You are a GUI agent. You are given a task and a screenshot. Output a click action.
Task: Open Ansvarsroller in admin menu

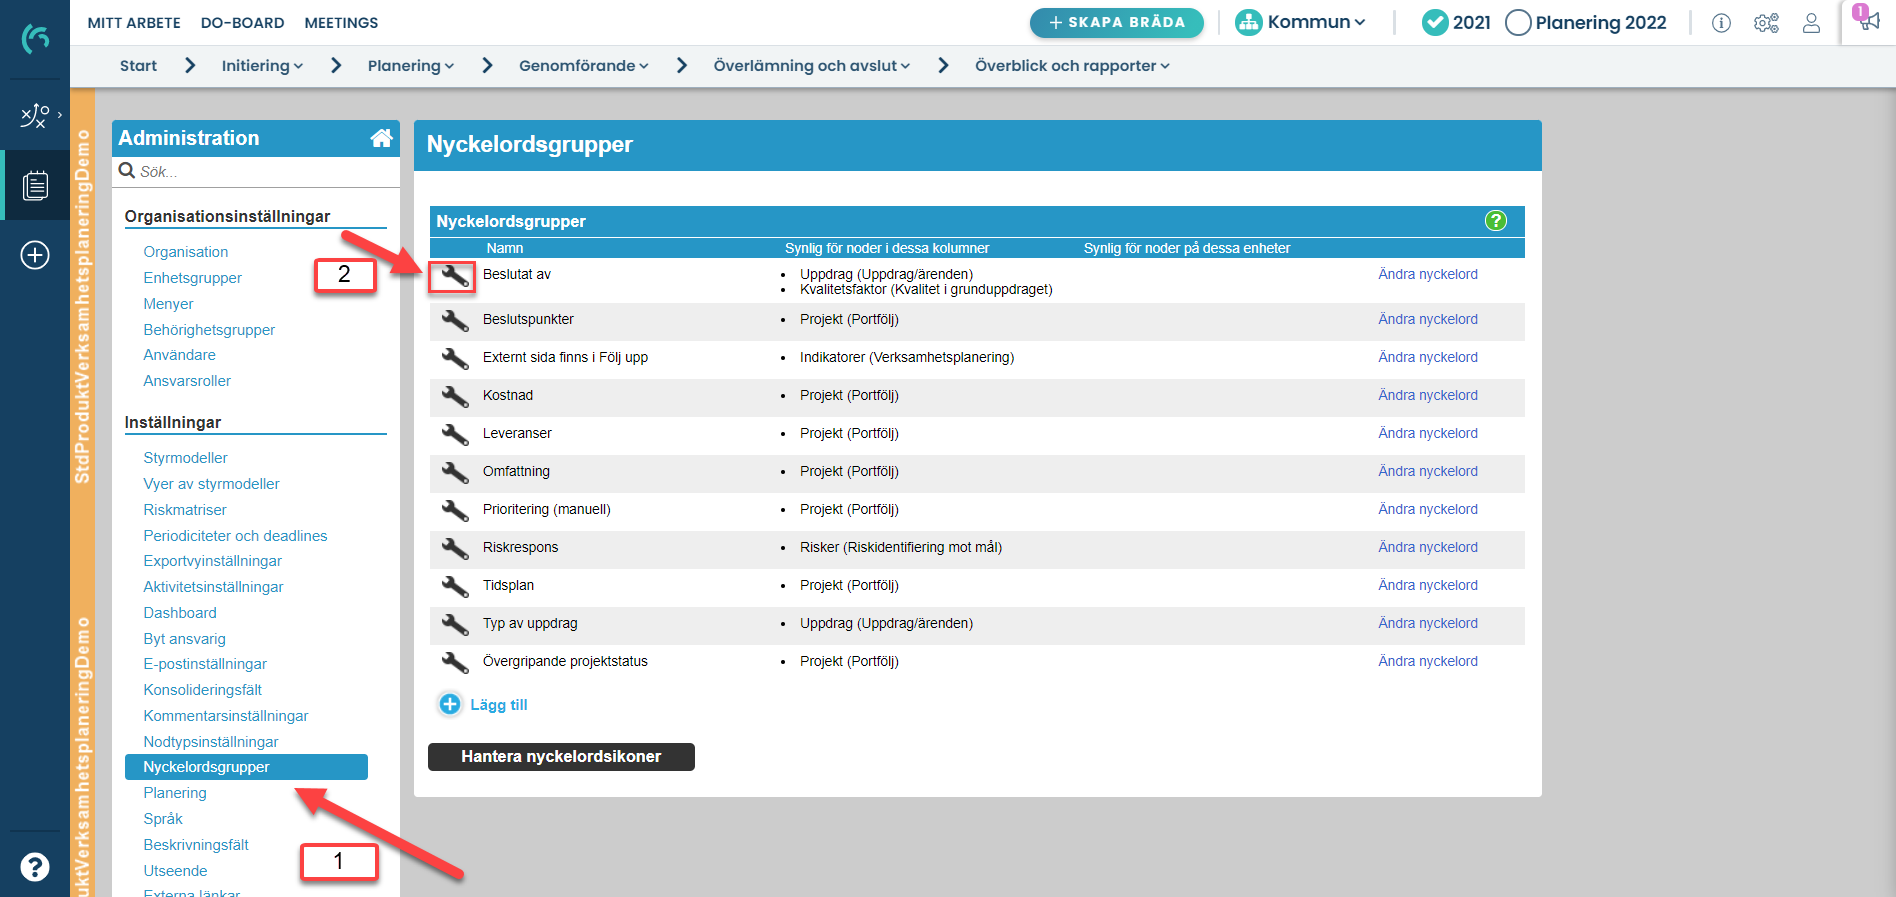pos(187,381)
